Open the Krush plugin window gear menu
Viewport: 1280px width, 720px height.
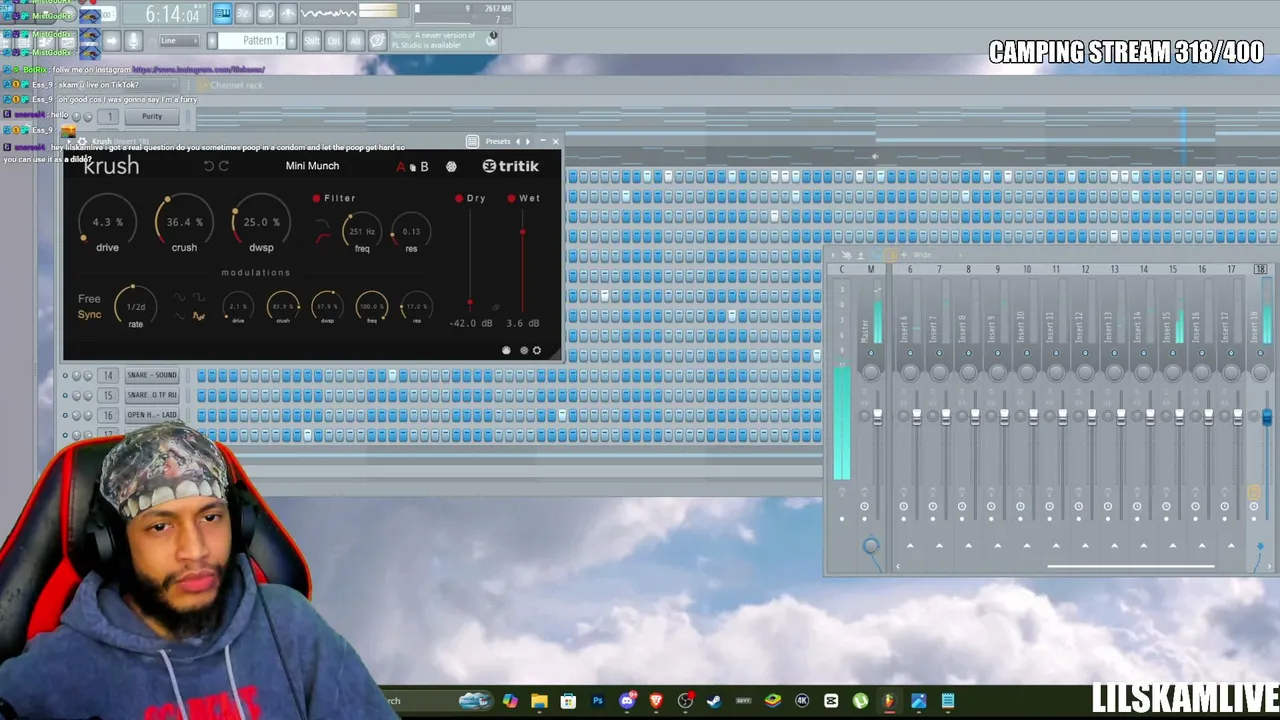82,141
